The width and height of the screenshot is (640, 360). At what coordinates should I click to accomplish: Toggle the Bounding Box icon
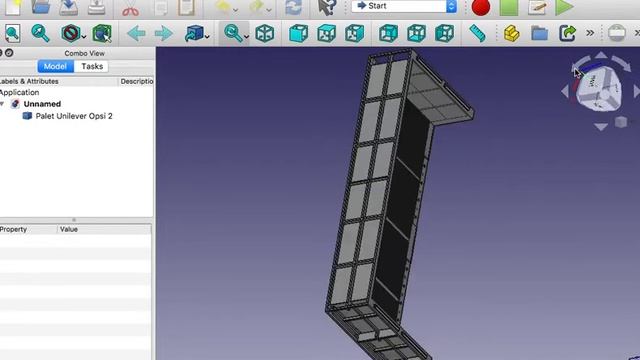tap(102, 33)
